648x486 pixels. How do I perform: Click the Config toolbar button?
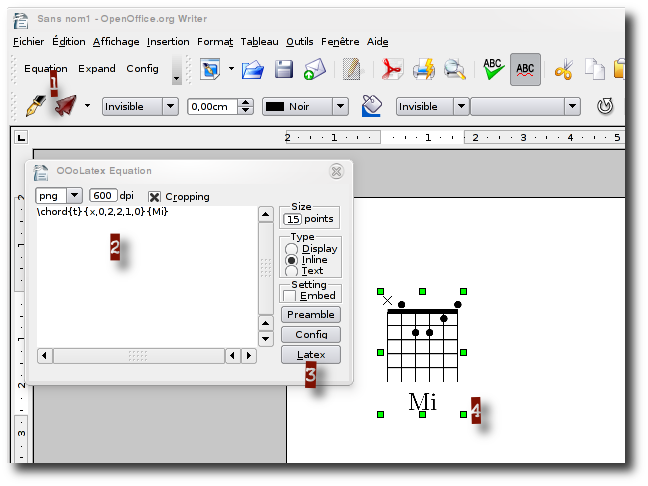point(142,69)
